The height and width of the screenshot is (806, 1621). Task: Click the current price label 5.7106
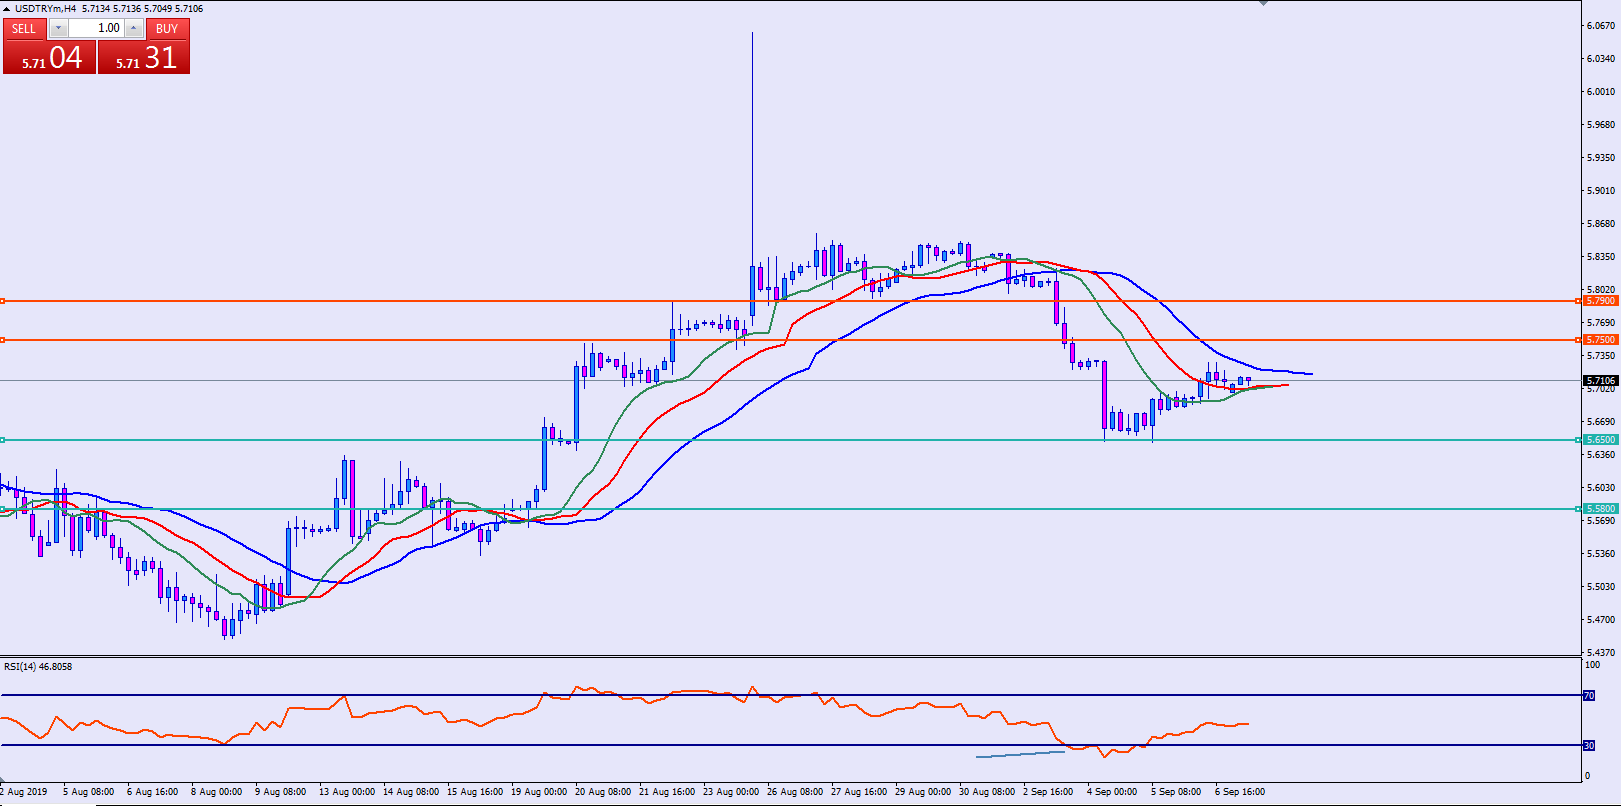click(x=1600, y=381)
